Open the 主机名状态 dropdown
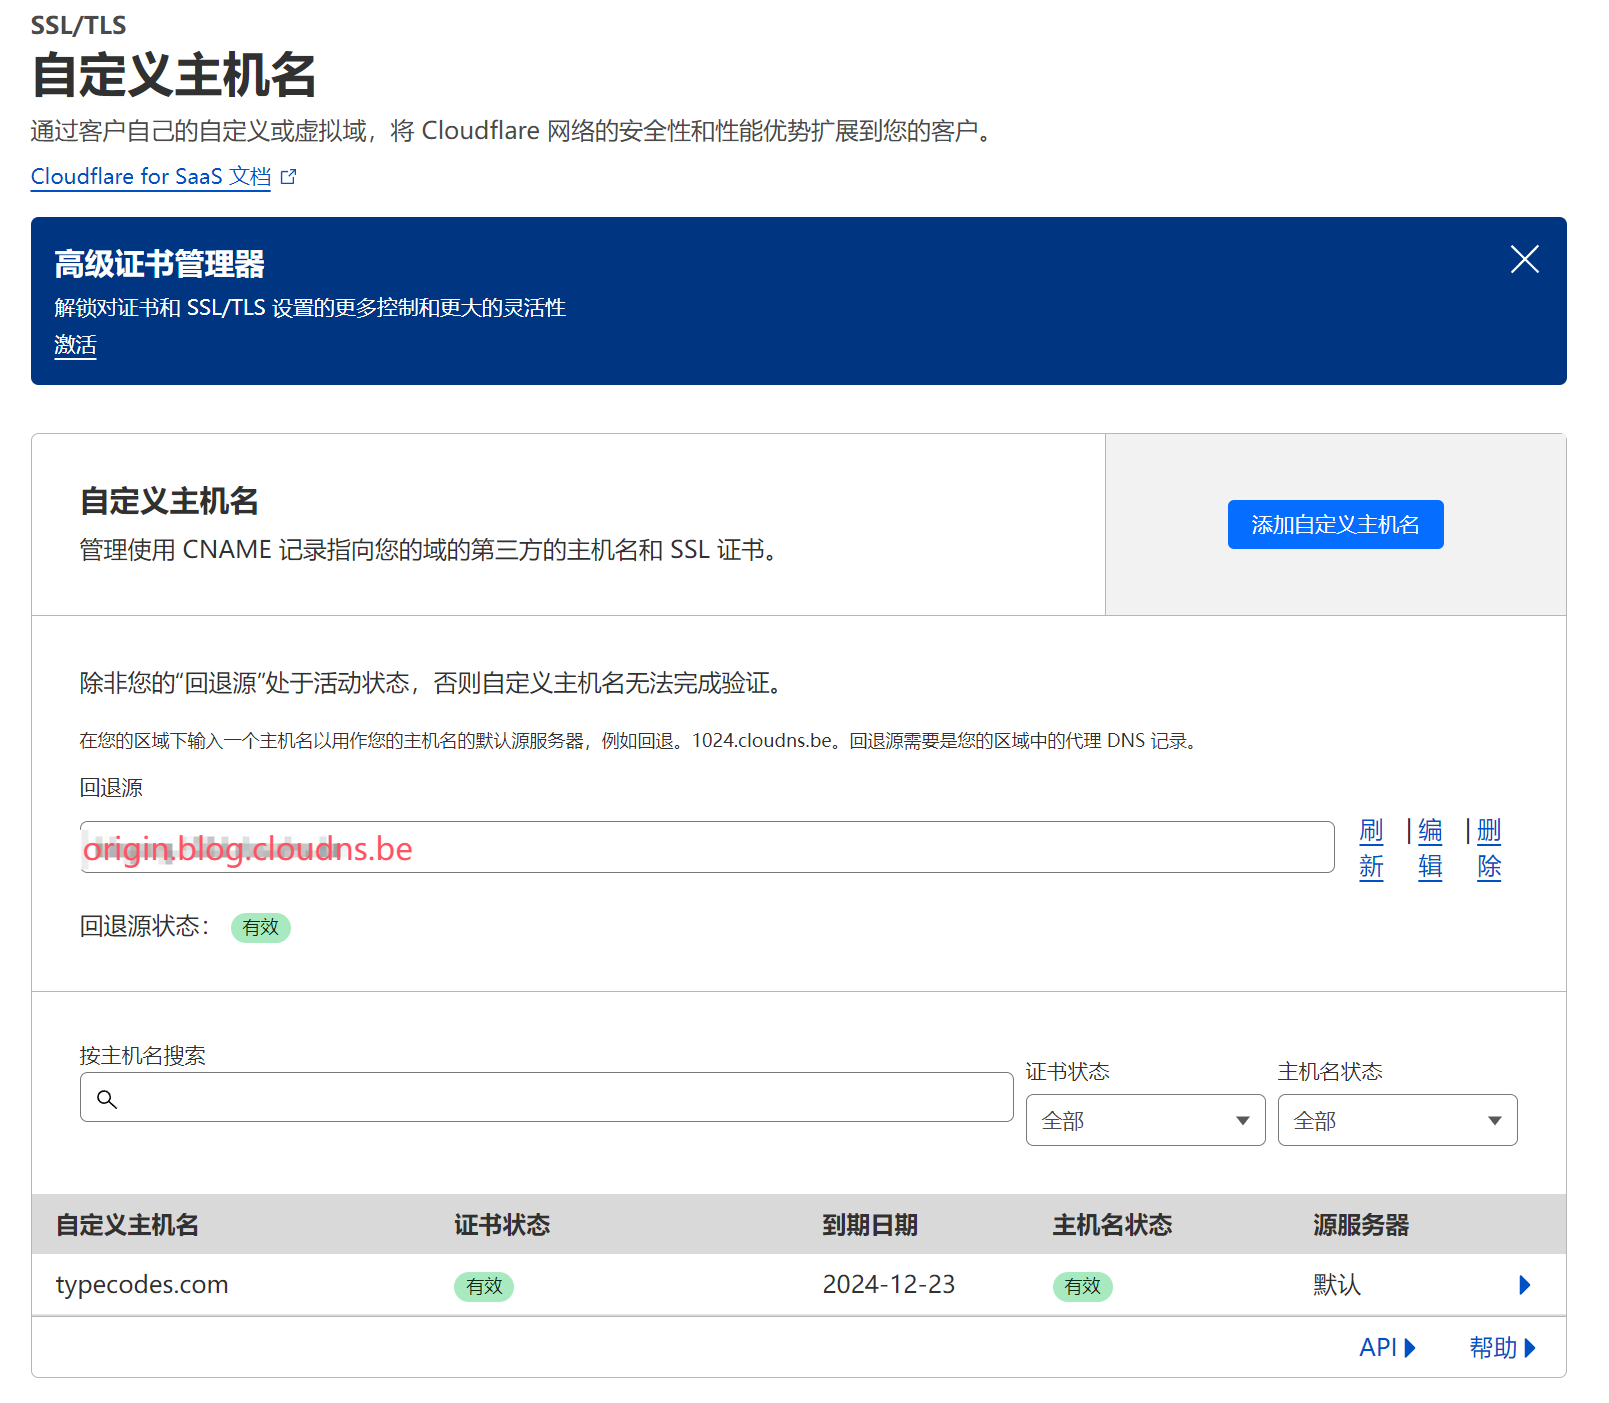The image size is (1609, 1403). pos(1397,1120)
